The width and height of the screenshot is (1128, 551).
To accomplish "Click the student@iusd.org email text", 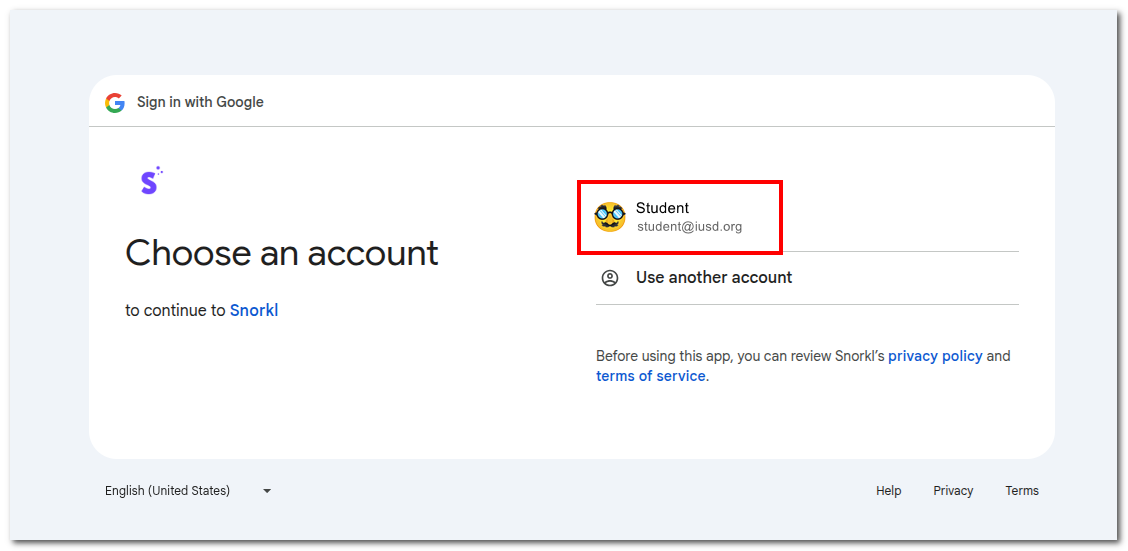I will tap(689, 227).
